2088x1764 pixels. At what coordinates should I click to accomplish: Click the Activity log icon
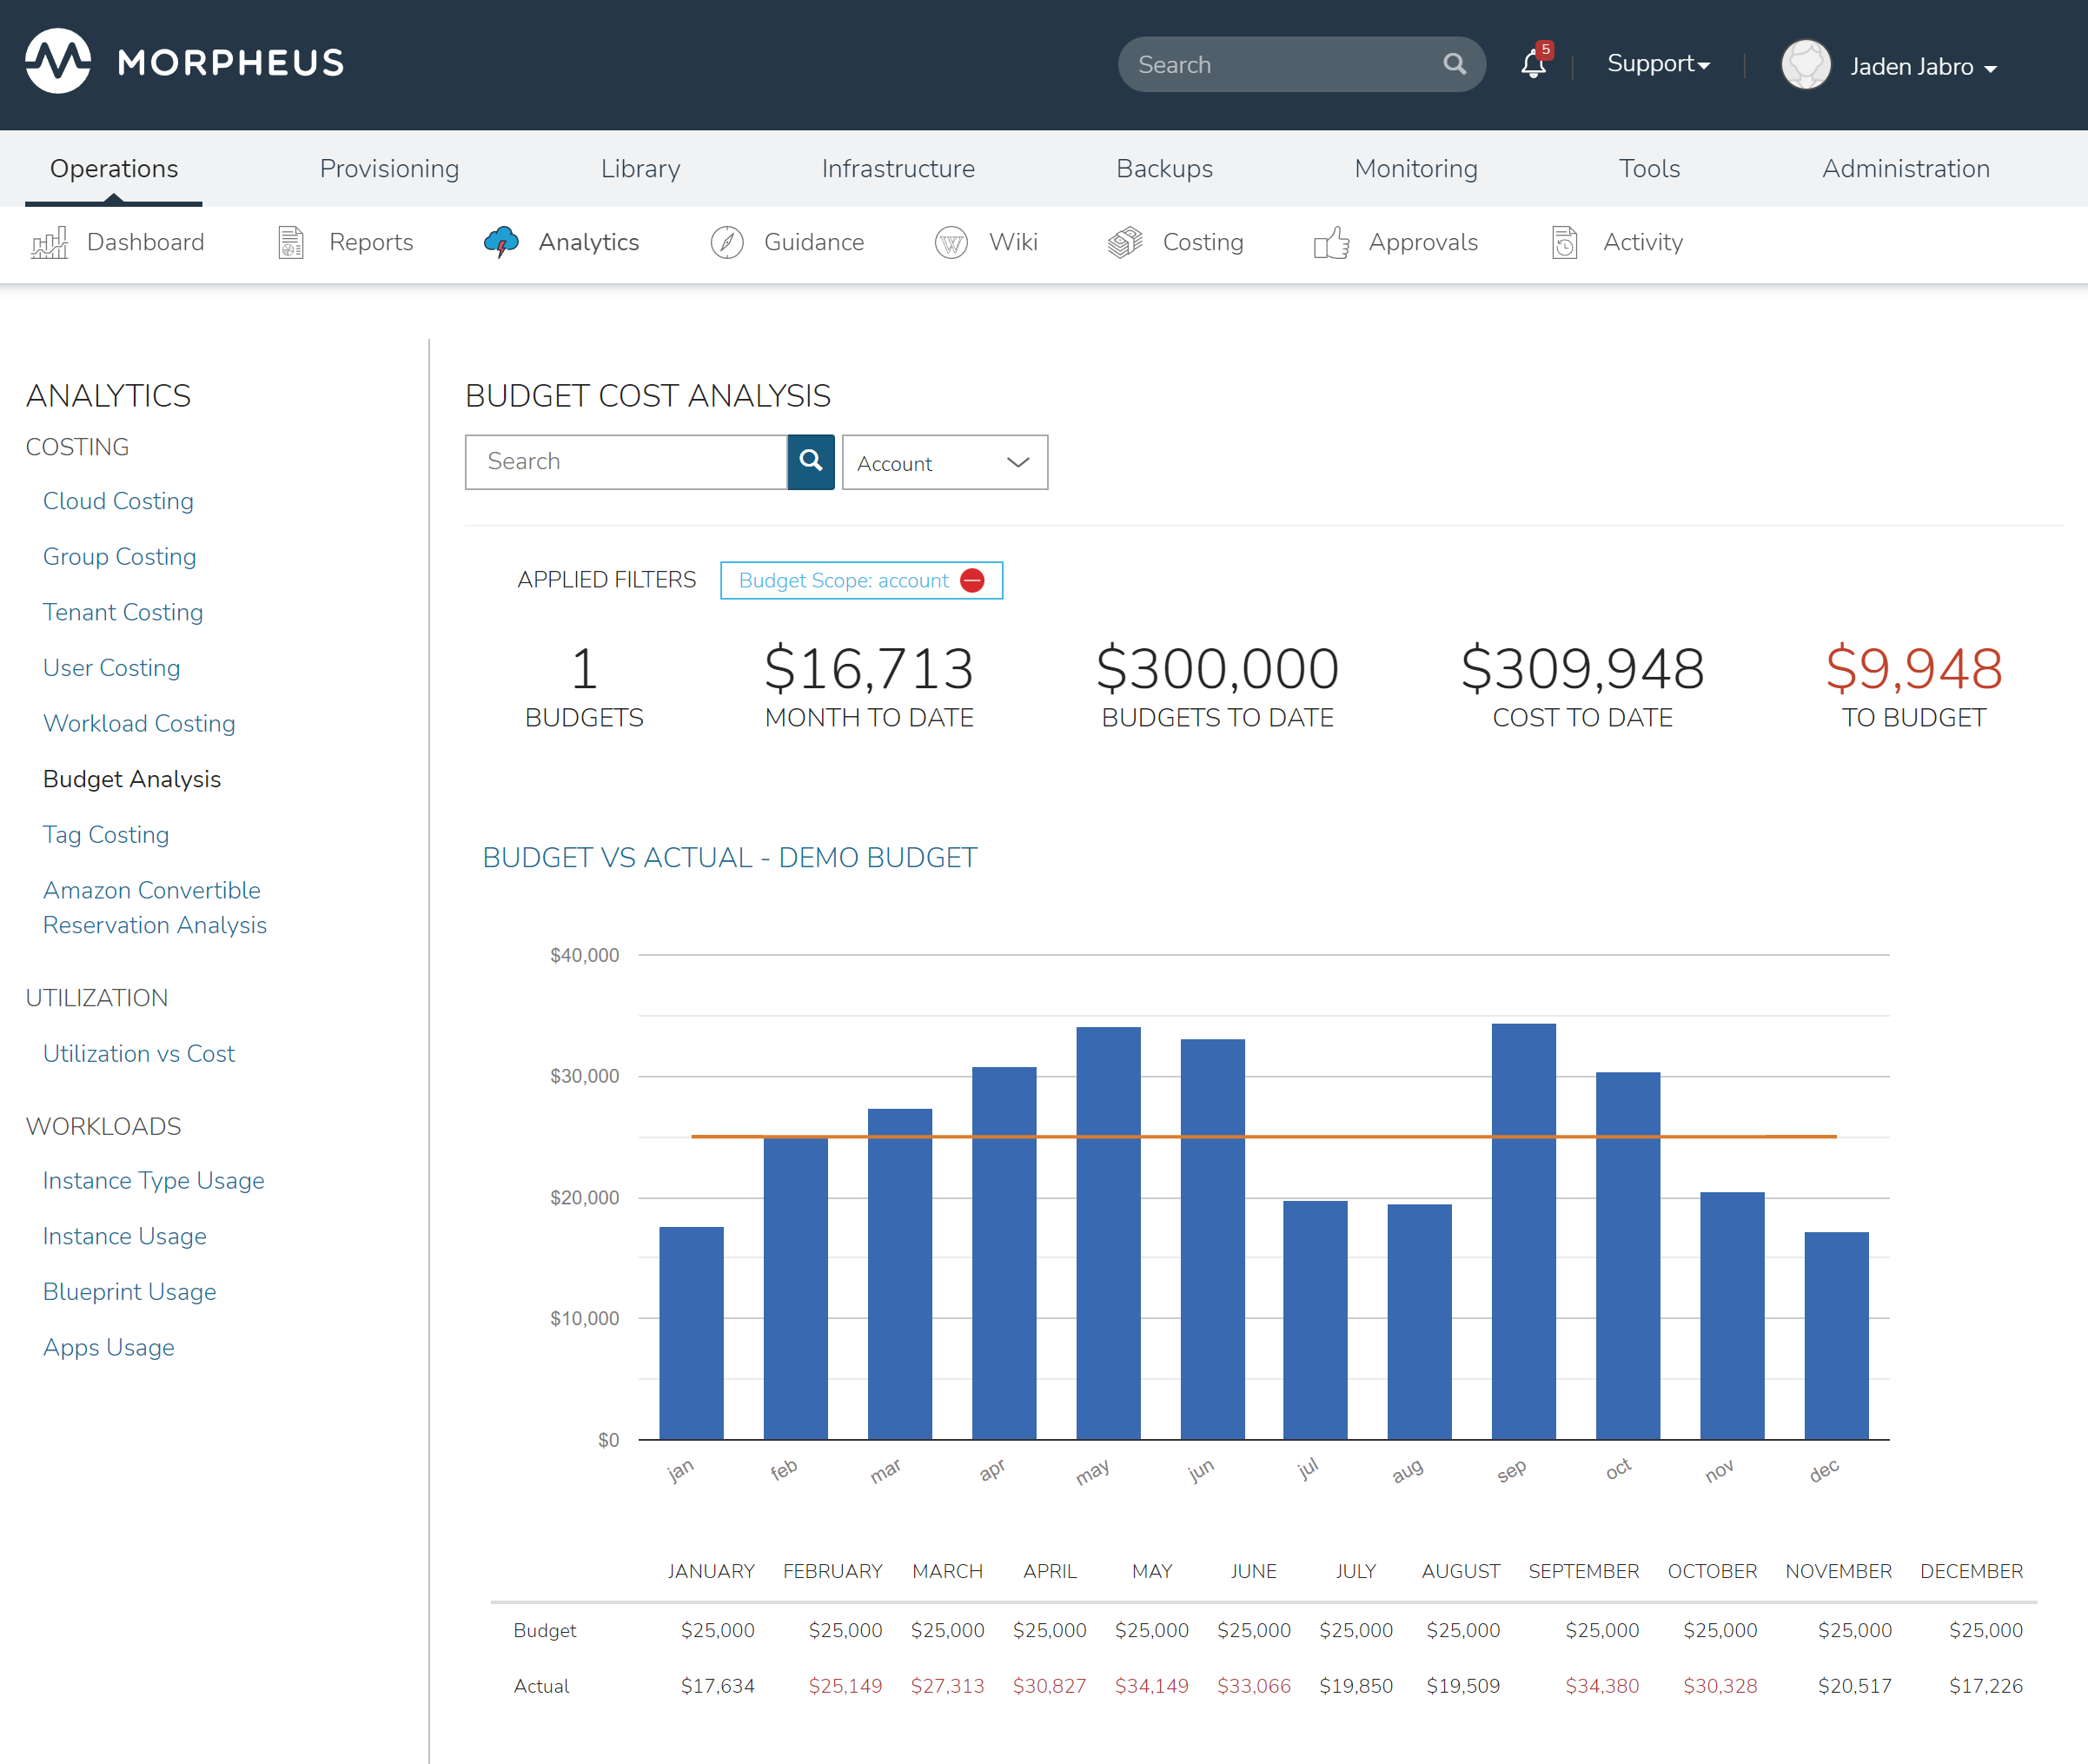click(x=1565, y=243)
